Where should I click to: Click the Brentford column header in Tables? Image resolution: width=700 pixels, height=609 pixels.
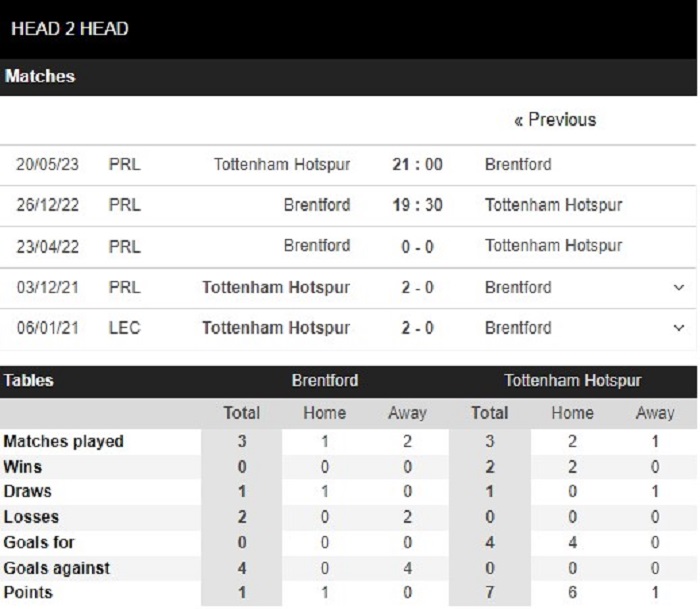[324, 381]
